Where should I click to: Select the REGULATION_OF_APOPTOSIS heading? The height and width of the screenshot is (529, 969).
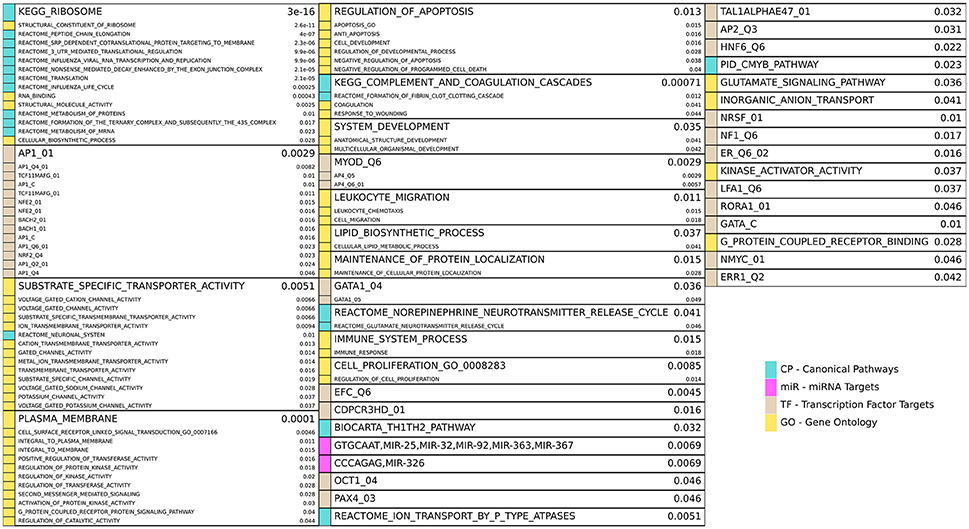click(404, 12)
